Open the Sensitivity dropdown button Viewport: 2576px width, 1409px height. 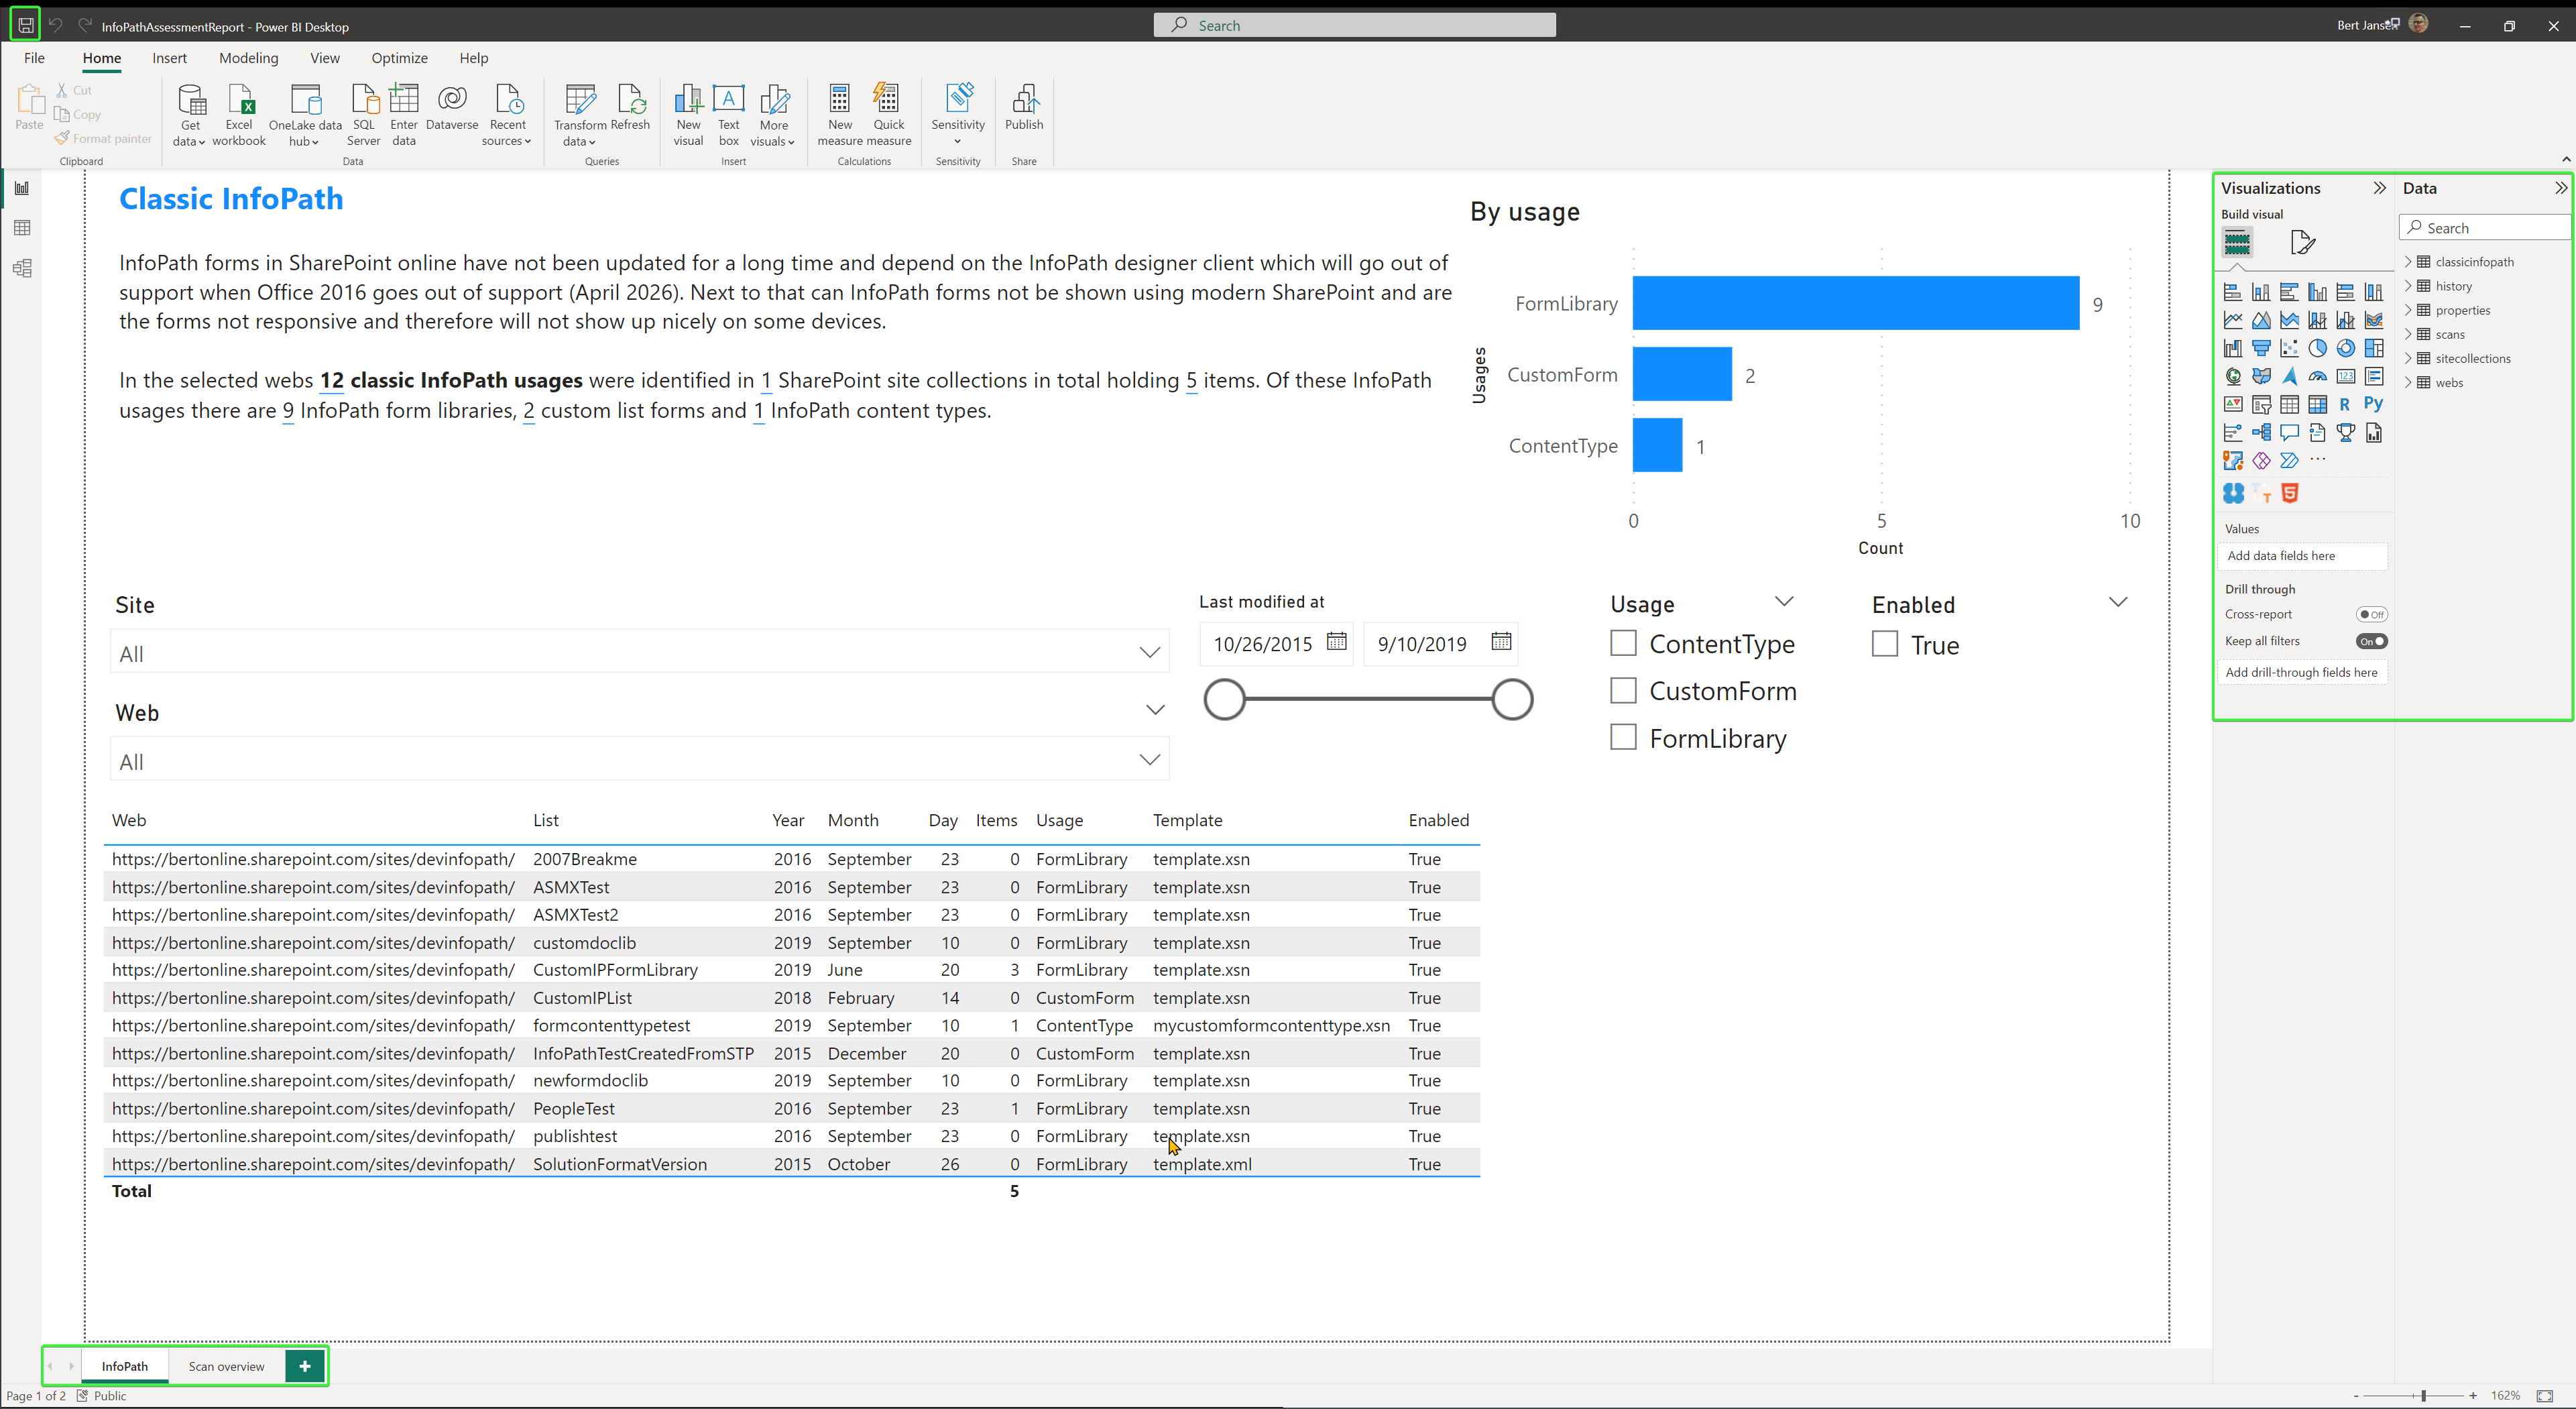point(958,114)
